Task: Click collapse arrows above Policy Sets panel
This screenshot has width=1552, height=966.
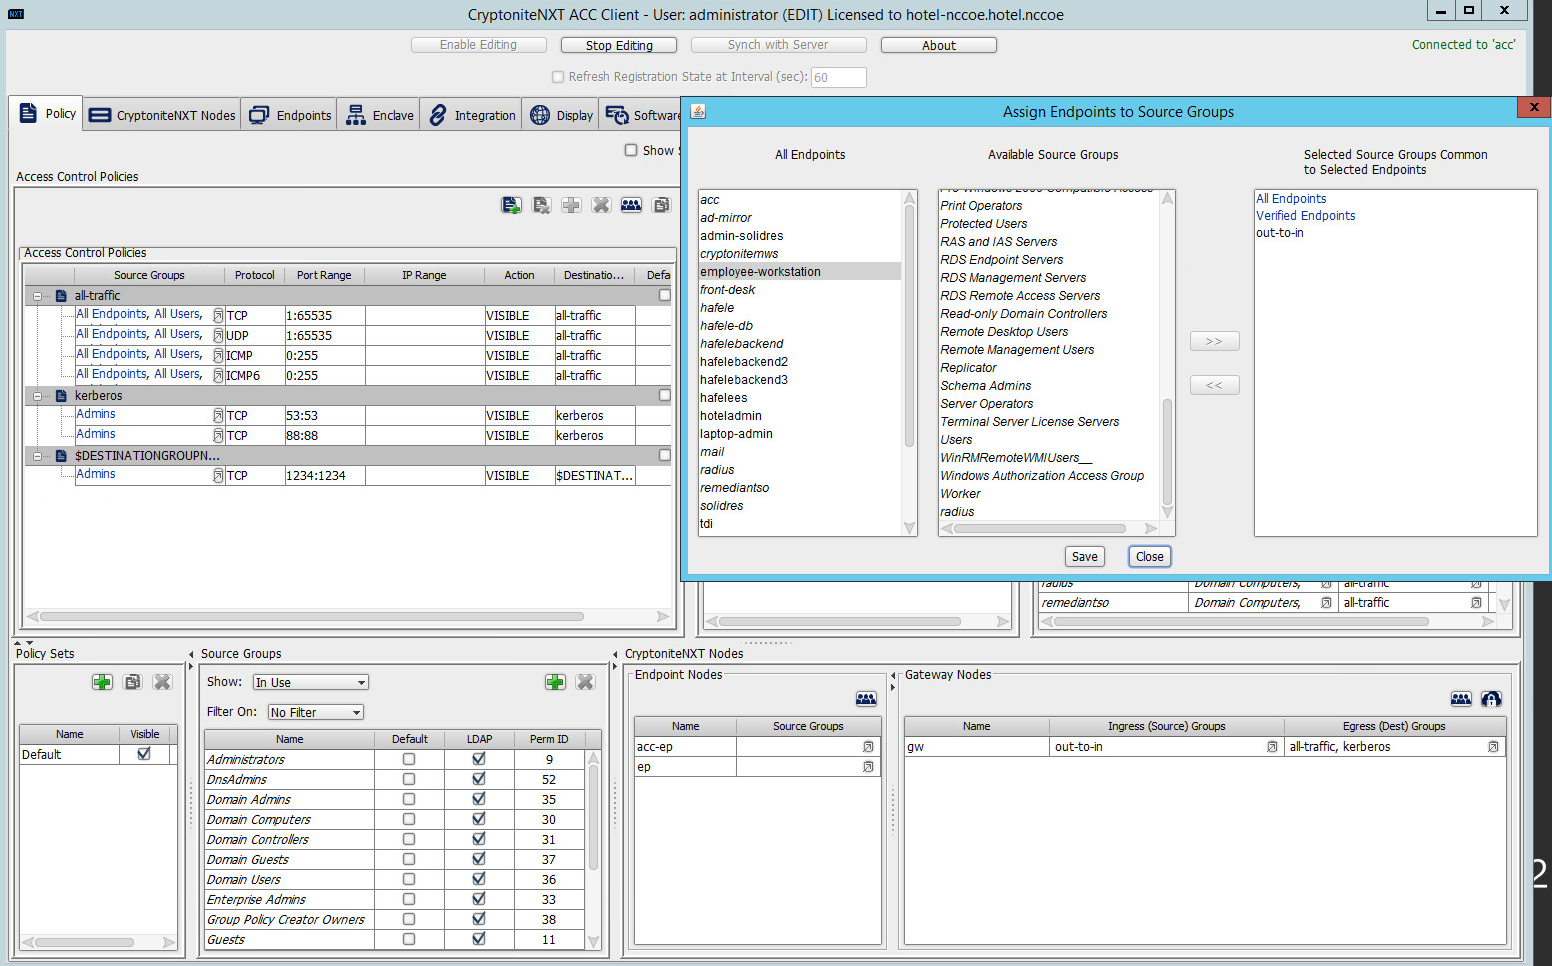Action: 23,642
